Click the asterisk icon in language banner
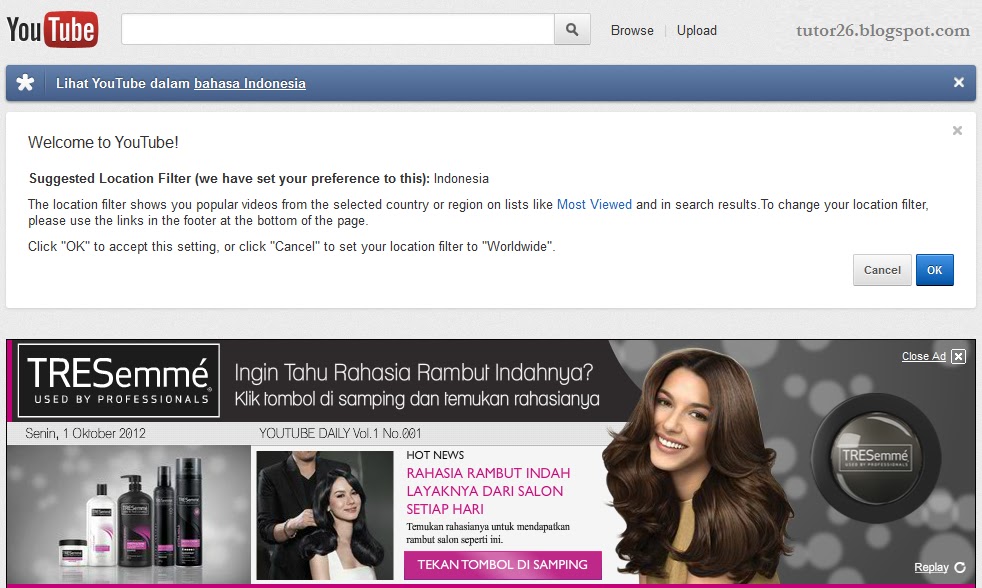This screenshot has height=588, width=982. (x=25, y=83)
